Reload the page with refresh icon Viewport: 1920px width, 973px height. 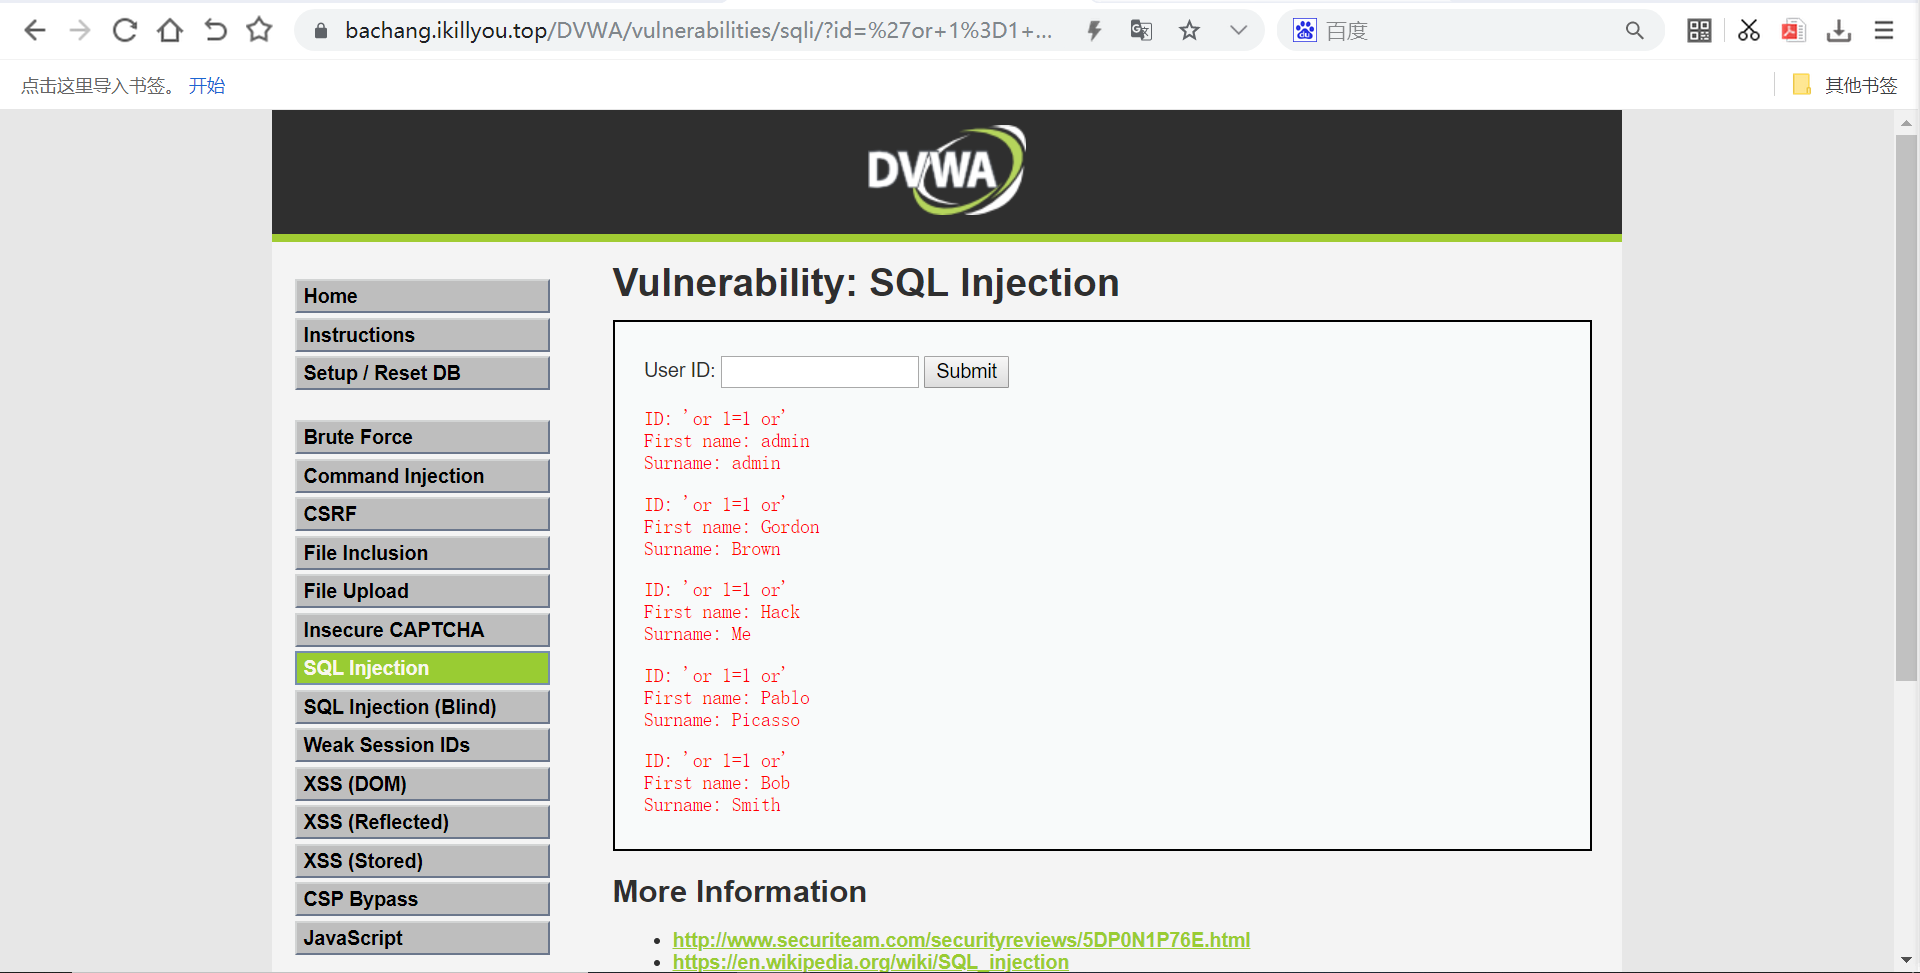tap(125, 30)
